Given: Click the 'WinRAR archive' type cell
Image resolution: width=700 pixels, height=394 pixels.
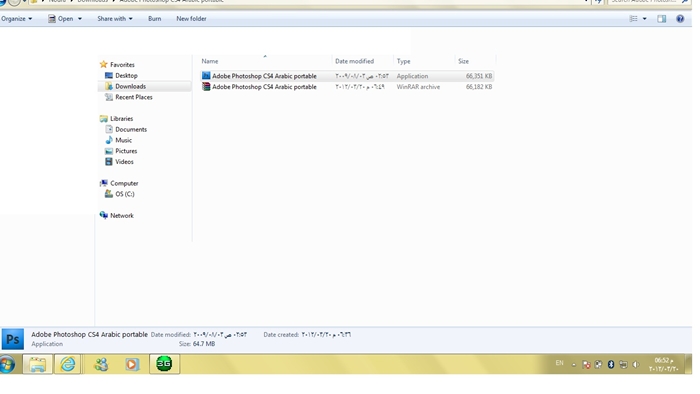Looking at the screenshot, I should point(418,87).
